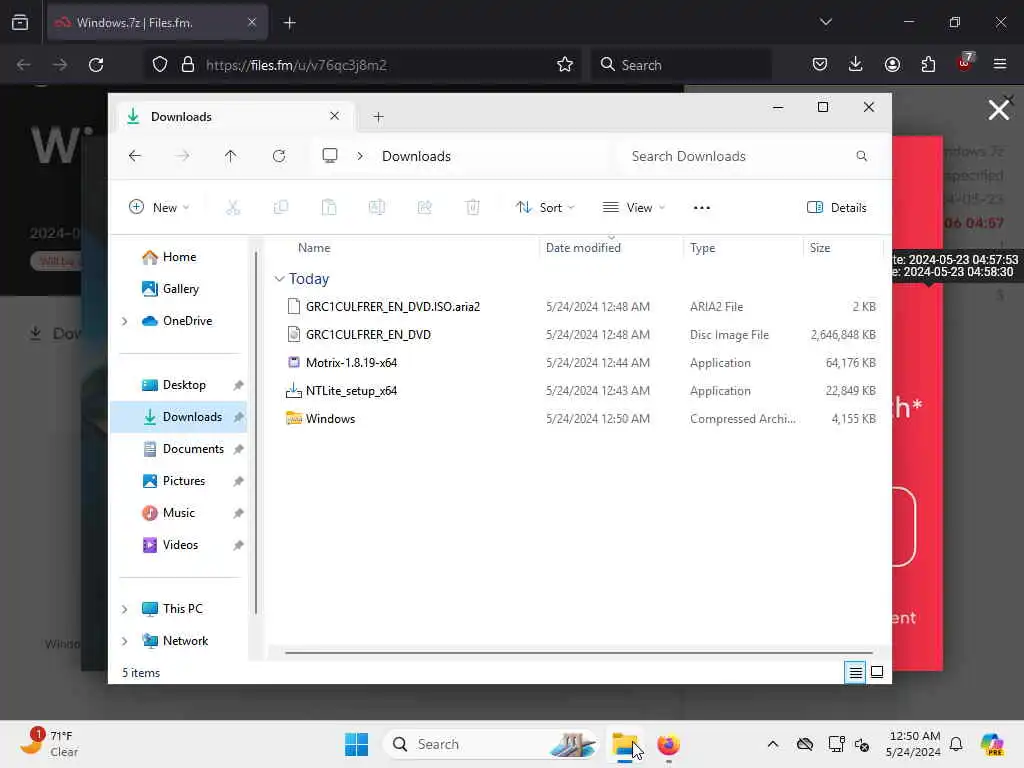This screenshot has width=1024, height=768.
Task: Click the Cut icon in Explorer toolbar
Action: click(232, 208)
